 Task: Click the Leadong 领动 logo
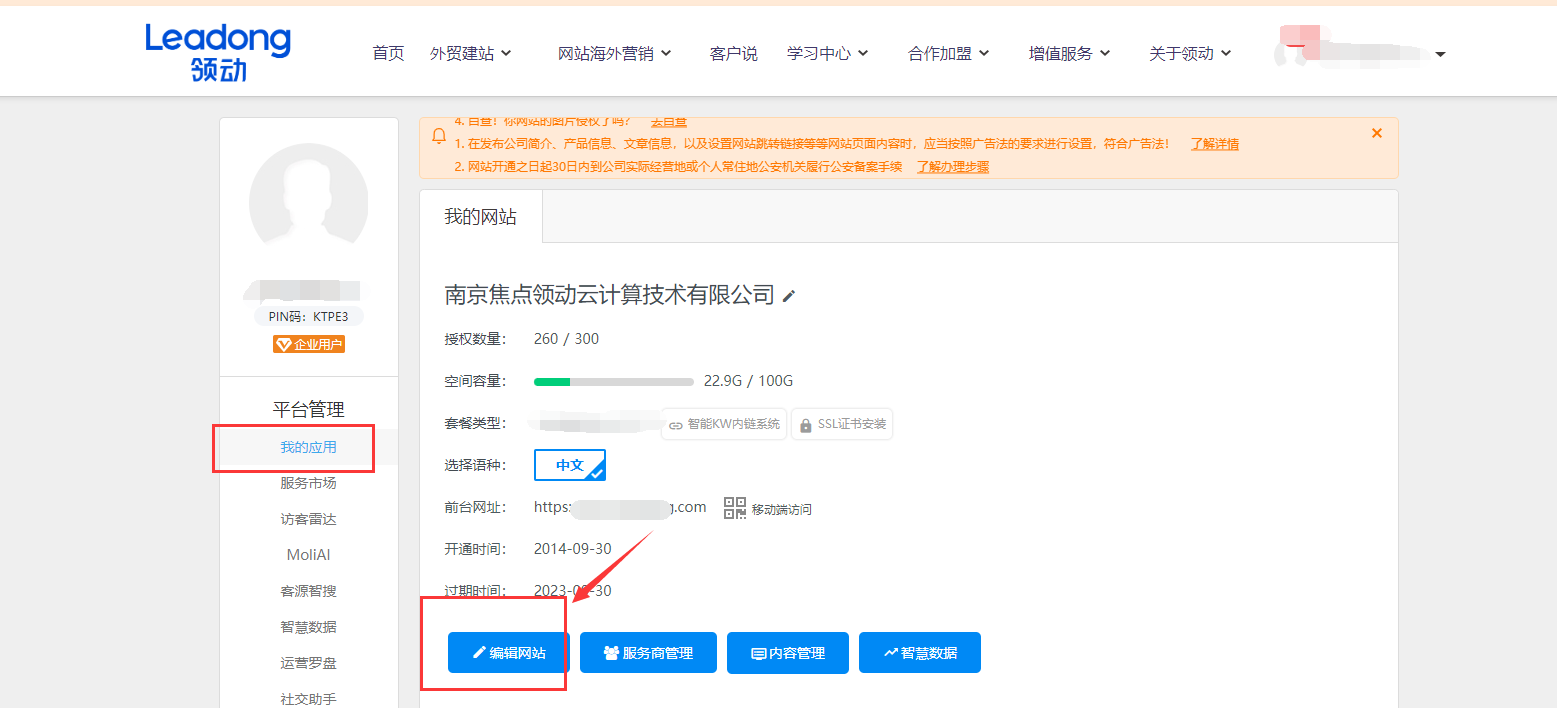[x=217, y=50]
